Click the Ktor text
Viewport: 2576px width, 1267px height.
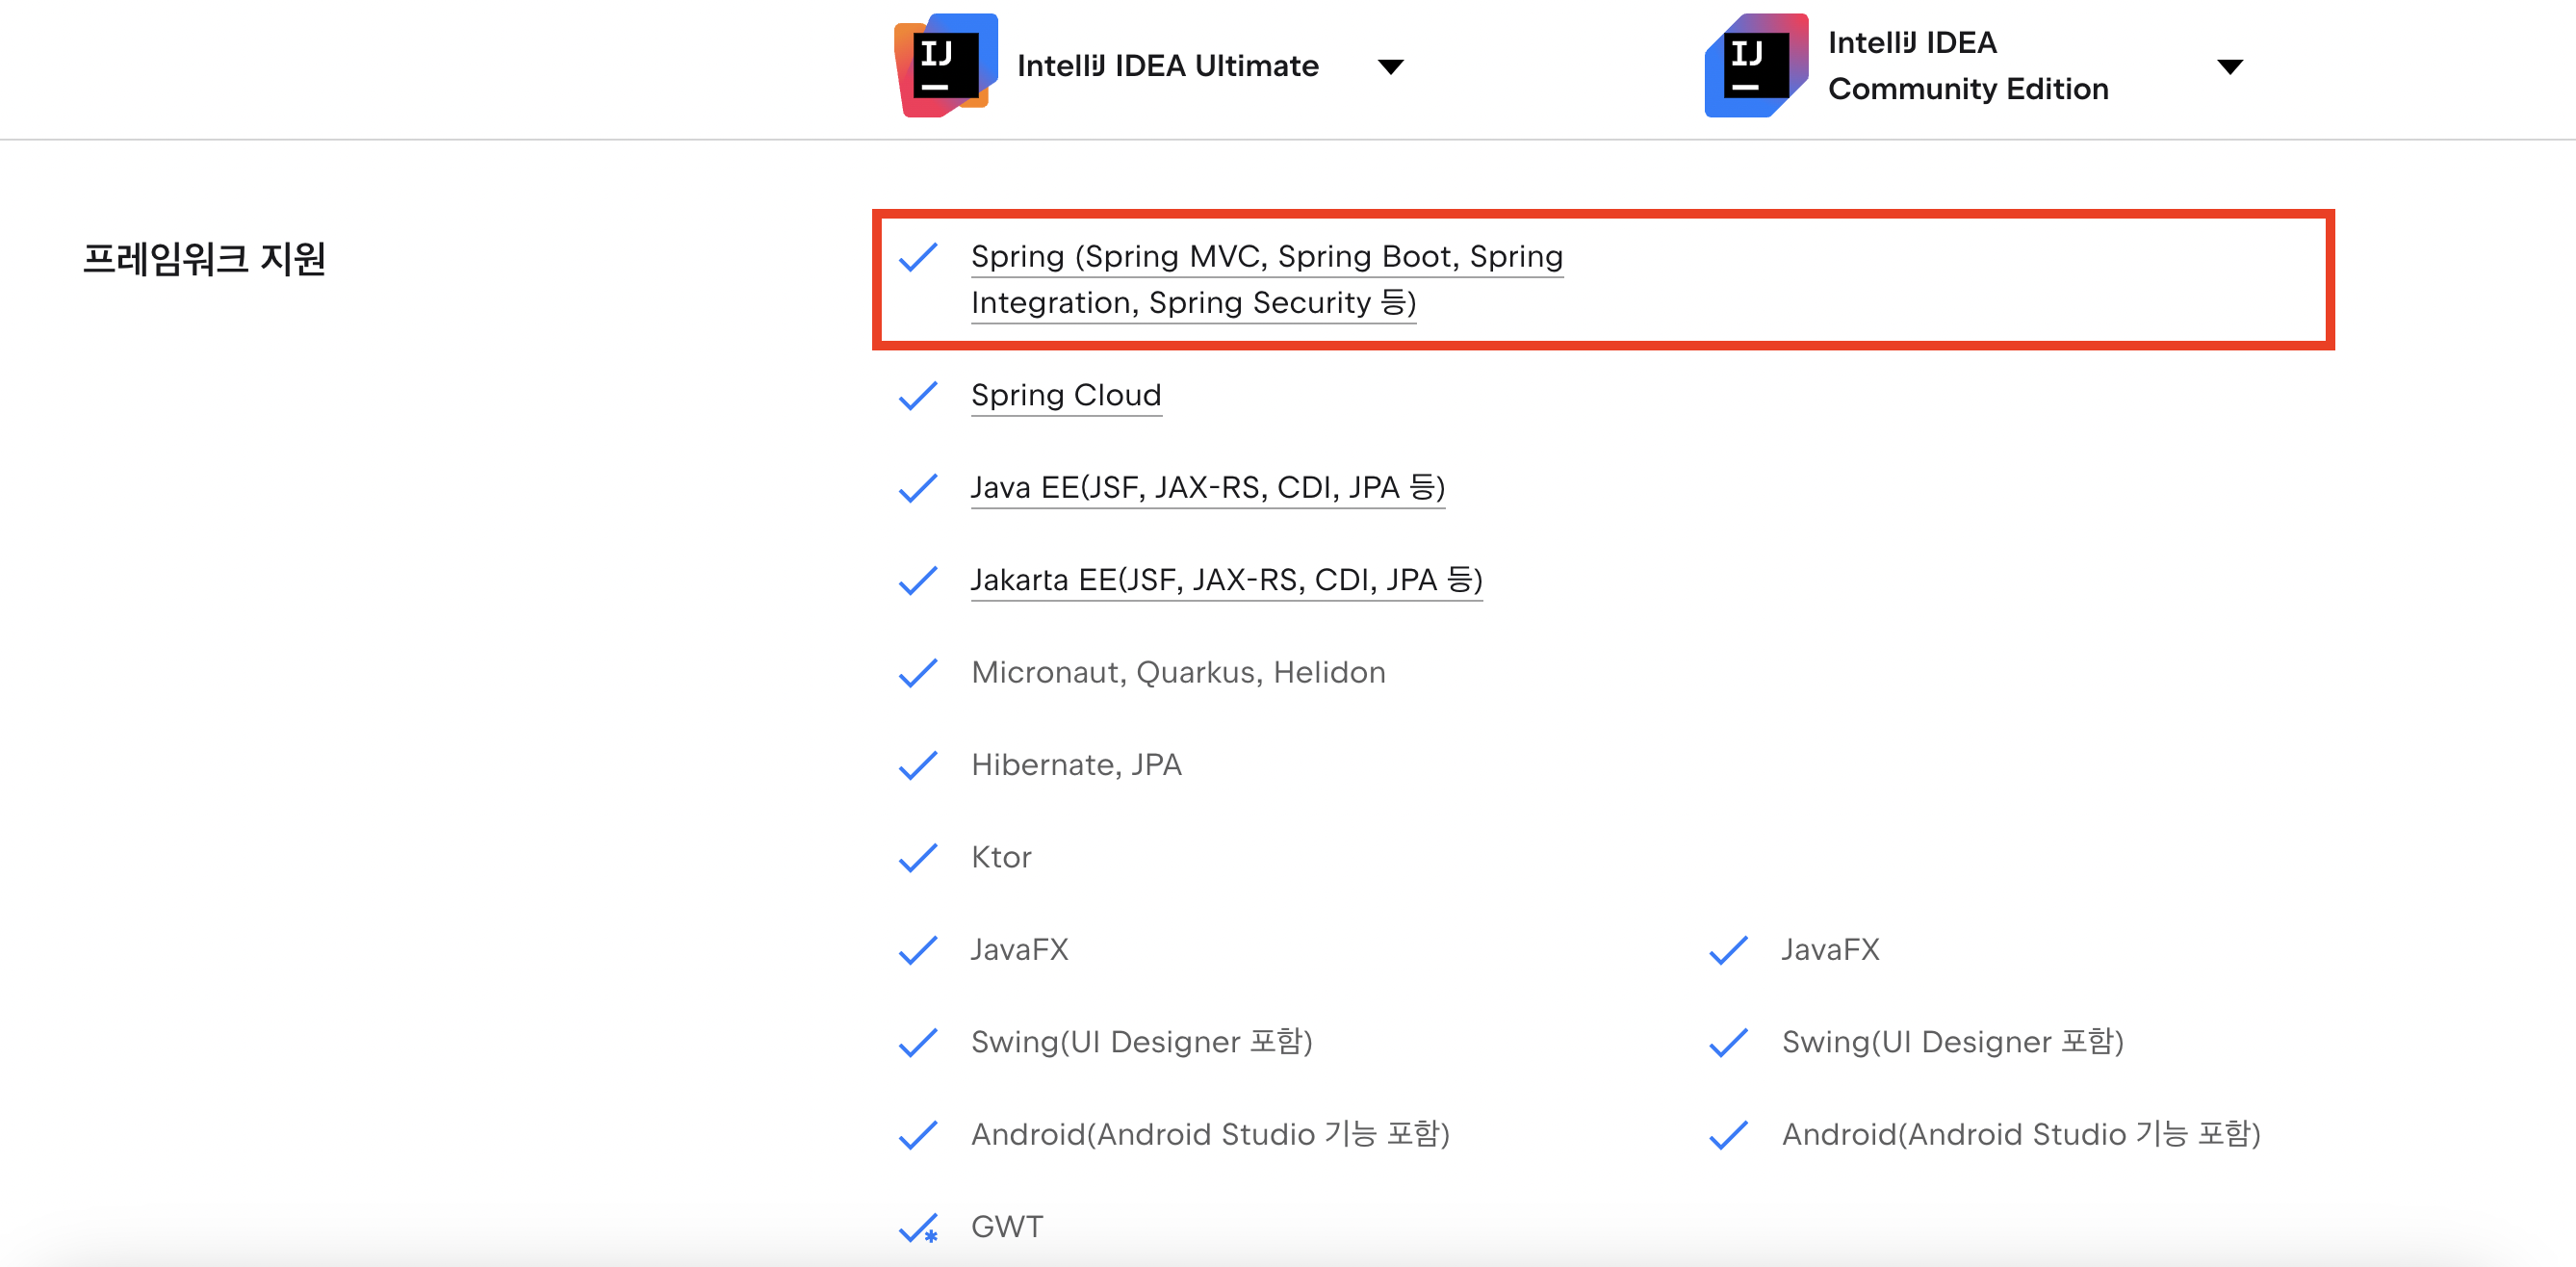tap(1001, 857)
